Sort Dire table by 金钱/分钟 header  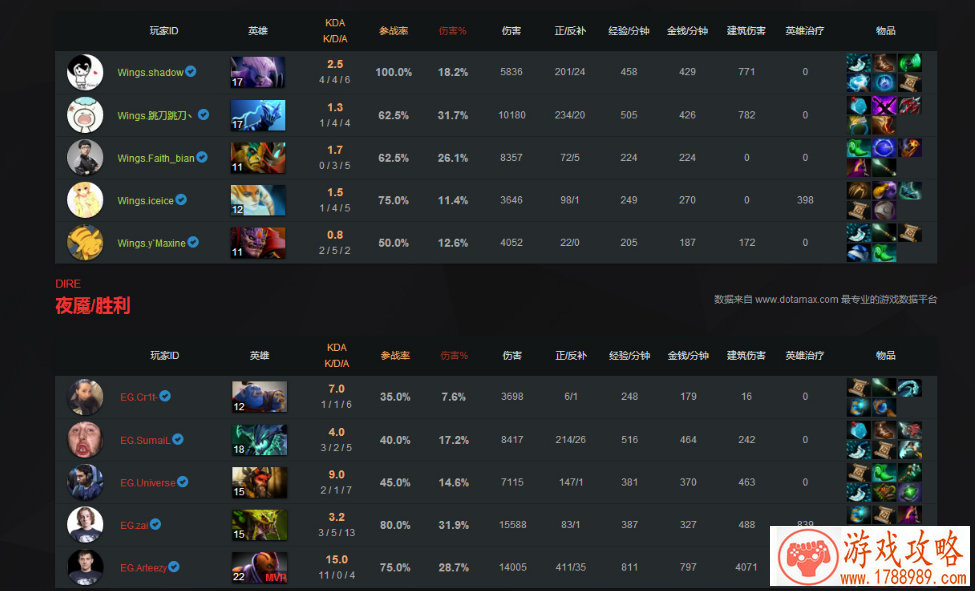click(688, 355)
